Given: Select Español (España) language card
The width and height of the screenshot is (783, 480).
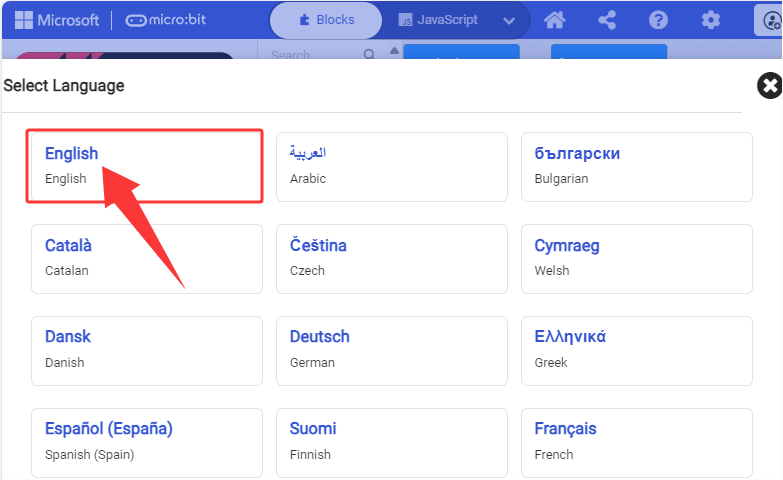Looking at the screenshot, I should coord(147,443).
